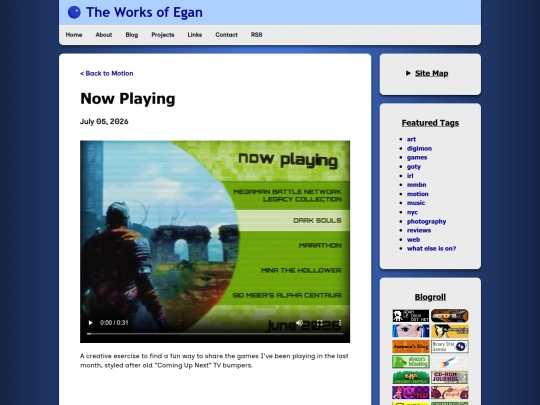
Task: Open the 'mmbn' tag link
Action: pos(416,185)
